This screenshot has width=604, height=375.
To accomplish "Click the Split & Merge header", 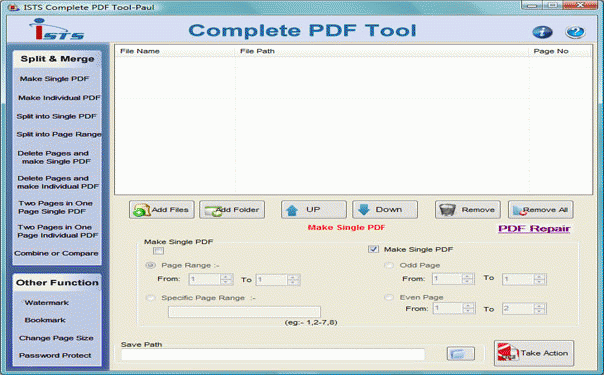I will (x=57, y=59).
